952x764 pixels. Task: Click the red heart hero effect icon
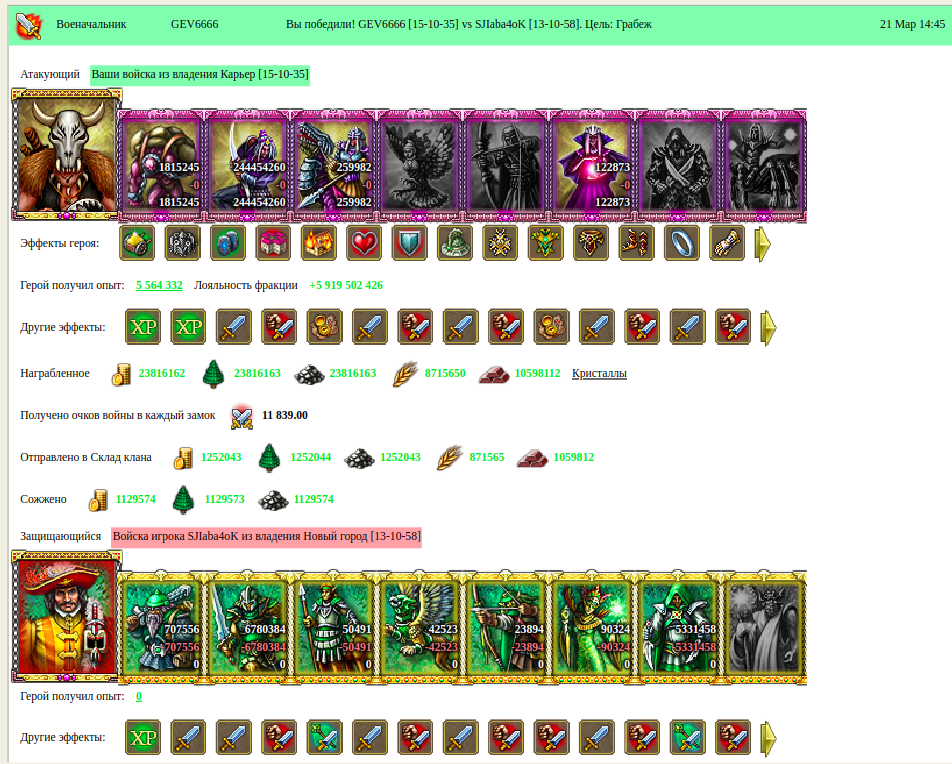tap(364, 244)
